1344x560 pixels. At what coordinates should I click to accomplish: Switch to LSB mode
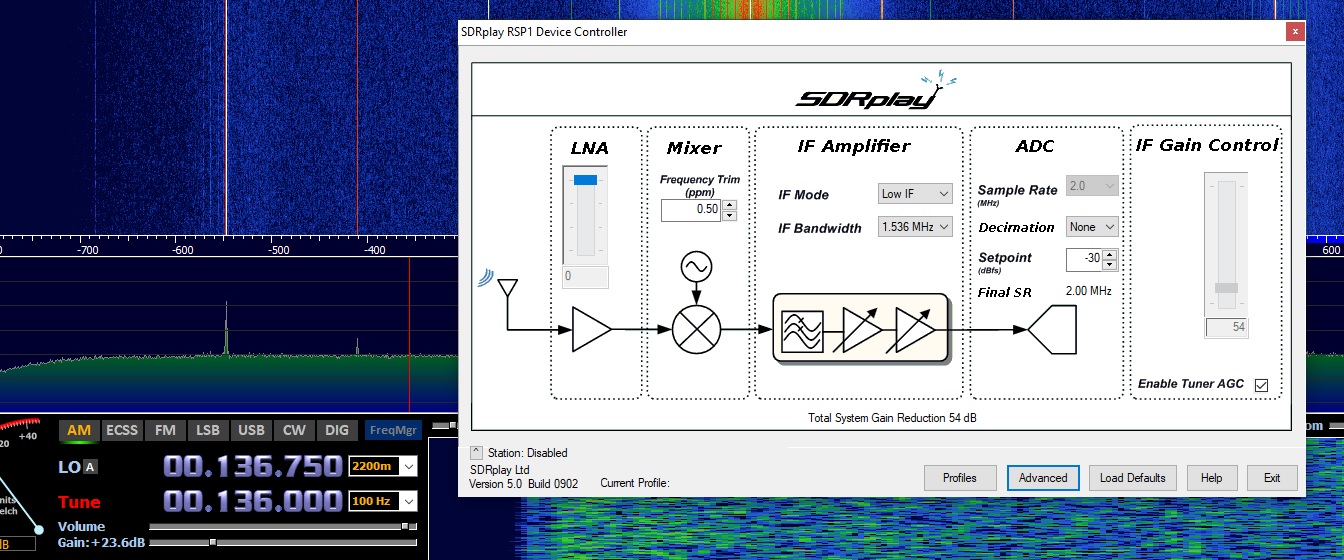pyautogui.click(x=208, y=430)
